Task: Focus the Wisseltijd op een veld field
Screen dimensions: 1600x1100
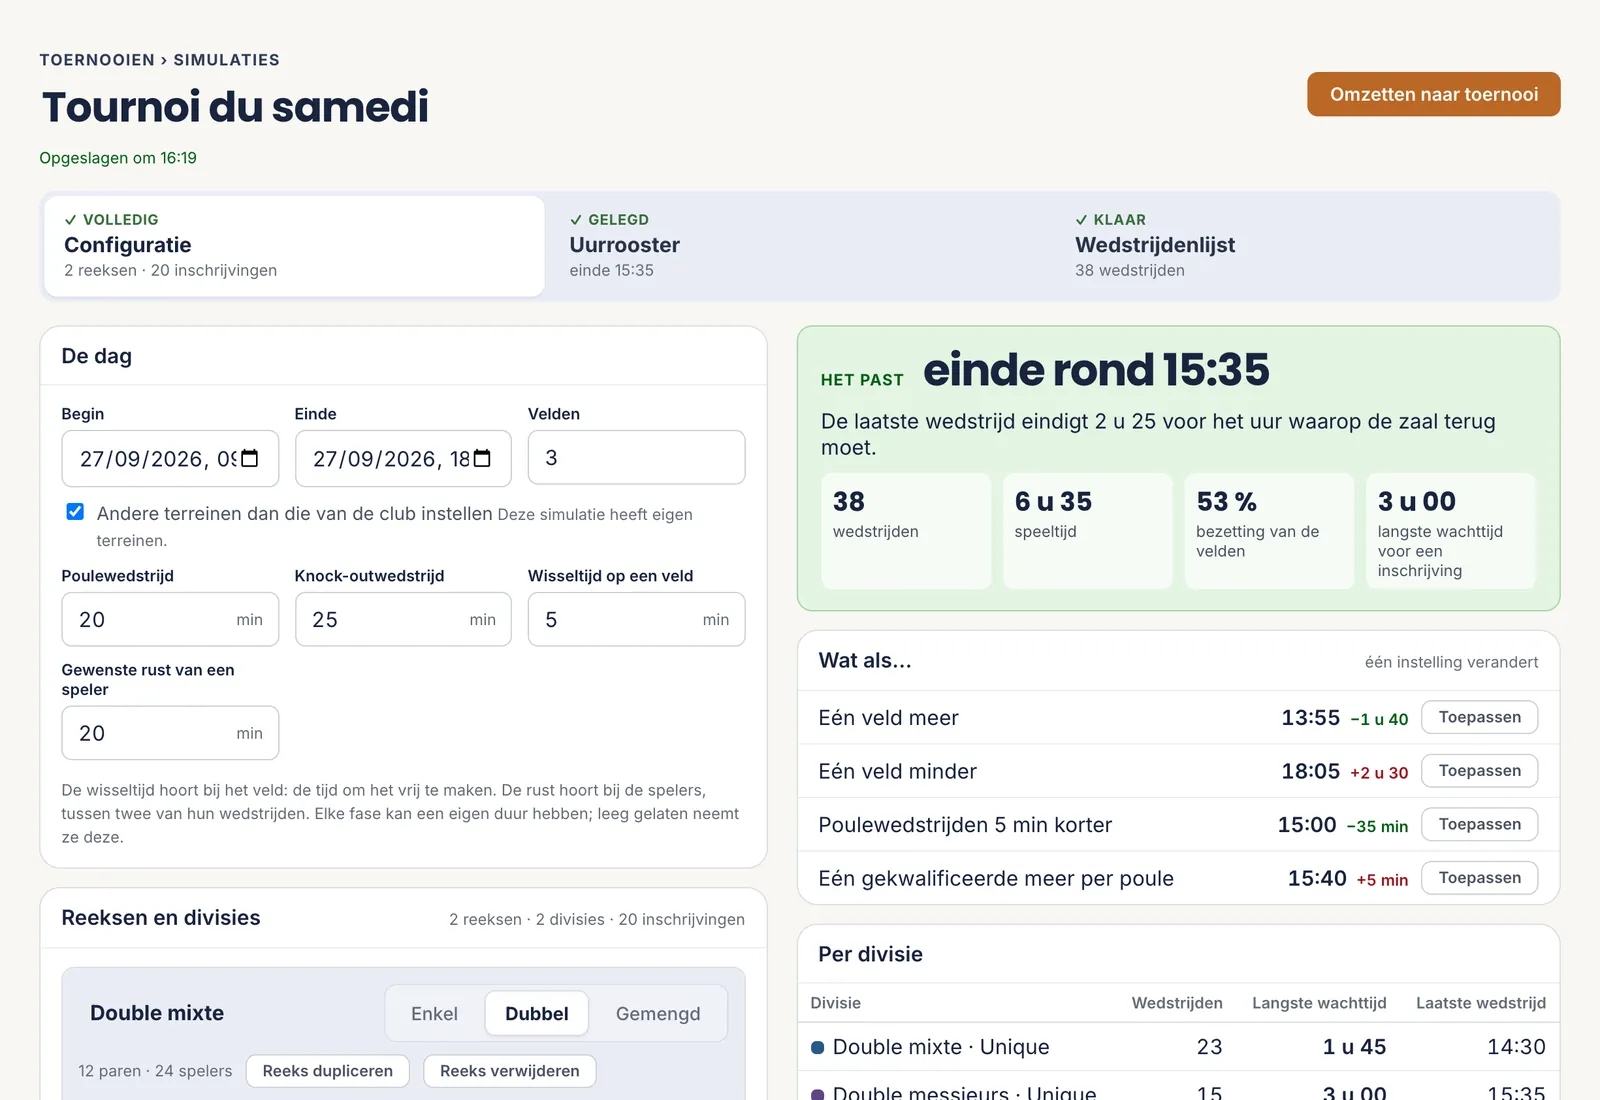Action: coord(636,619)
